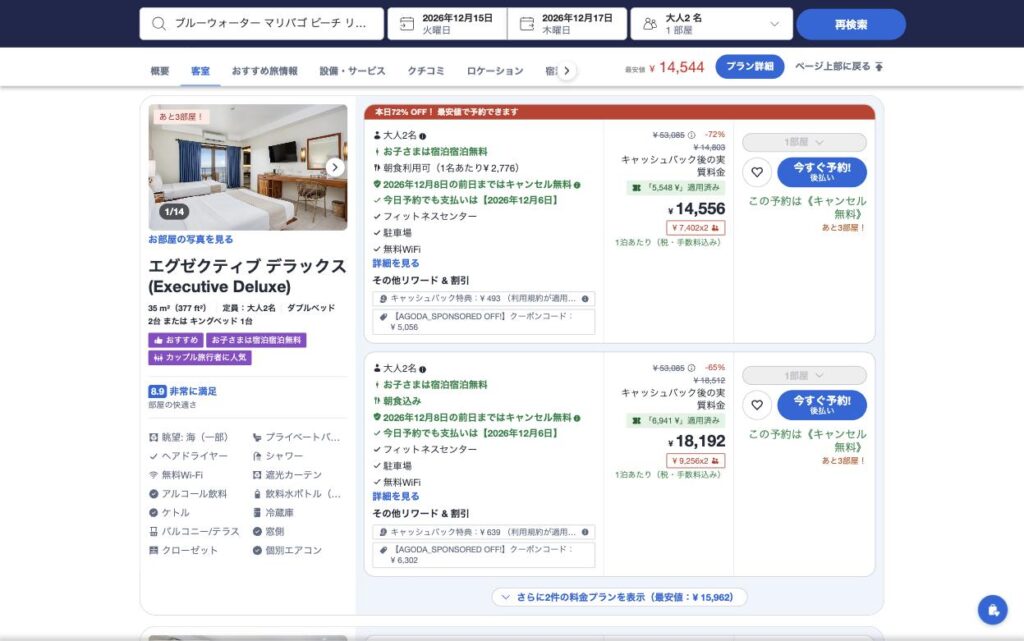This screenshot has height=641, width=1024.
Task: Click キャッシュバック特典 ¥493 reward box
Action: pos(483,299)
